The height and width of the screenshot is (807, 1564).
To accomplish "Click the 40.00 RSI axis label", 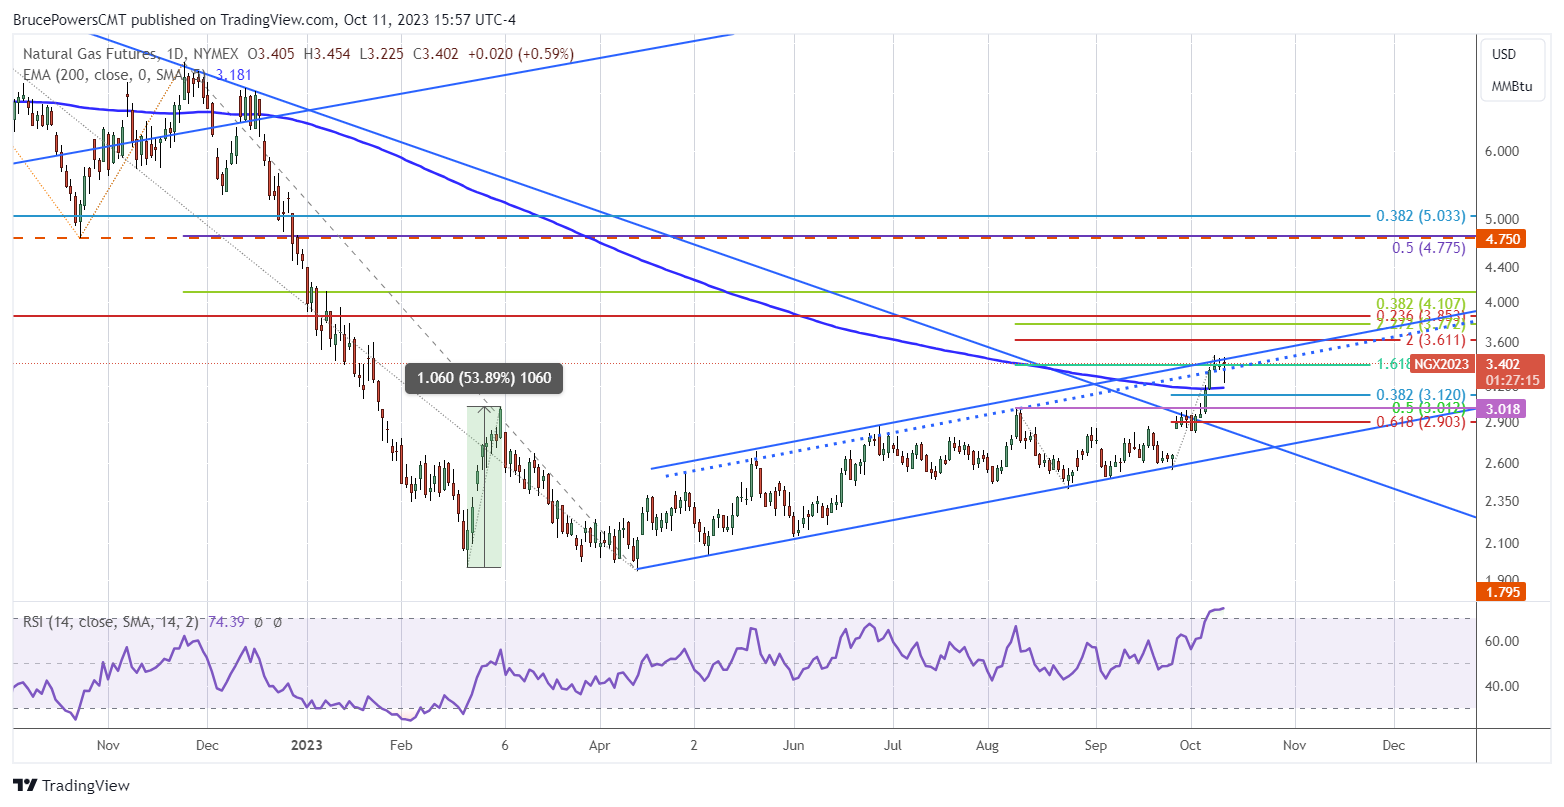I will pyautogui.click(x=1504, y=686).
